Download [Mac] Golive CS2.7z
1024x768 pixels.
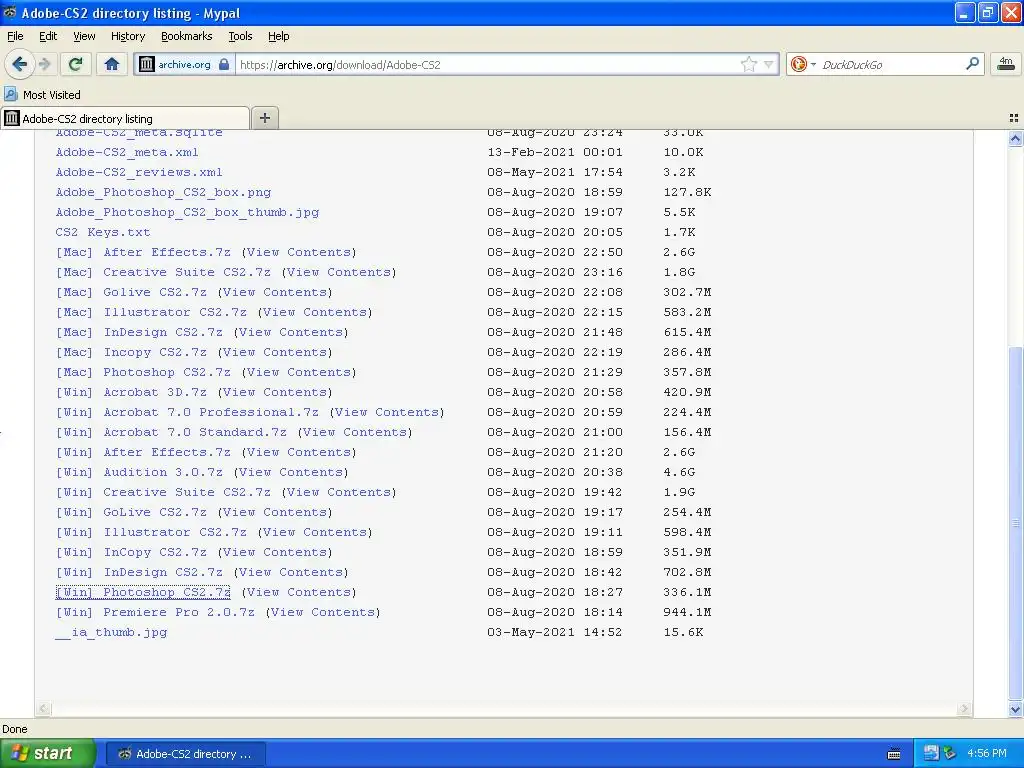131,292
